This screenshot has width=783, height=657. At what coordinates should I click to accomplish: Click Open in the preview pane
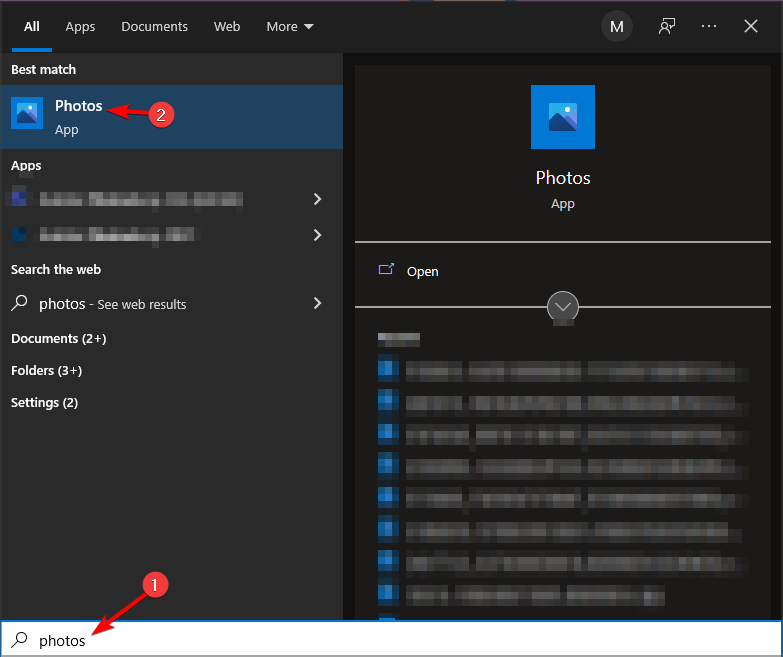point(422,272)
